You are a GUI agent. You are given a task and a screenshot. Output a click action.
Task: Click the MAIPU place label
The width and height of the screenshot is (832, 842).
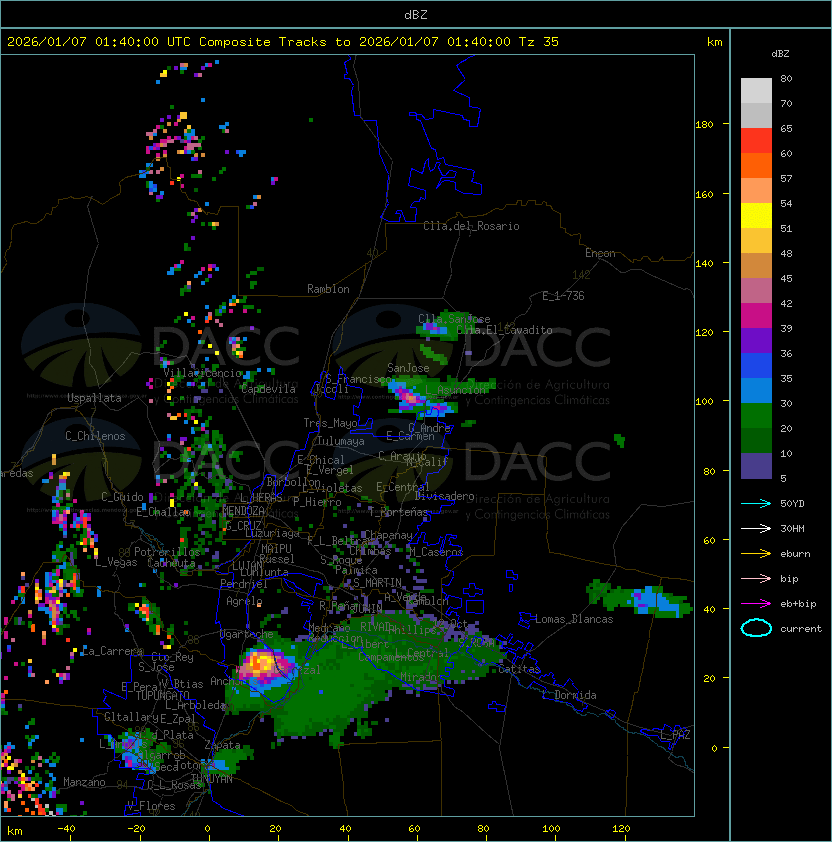(x=276, y=549)
